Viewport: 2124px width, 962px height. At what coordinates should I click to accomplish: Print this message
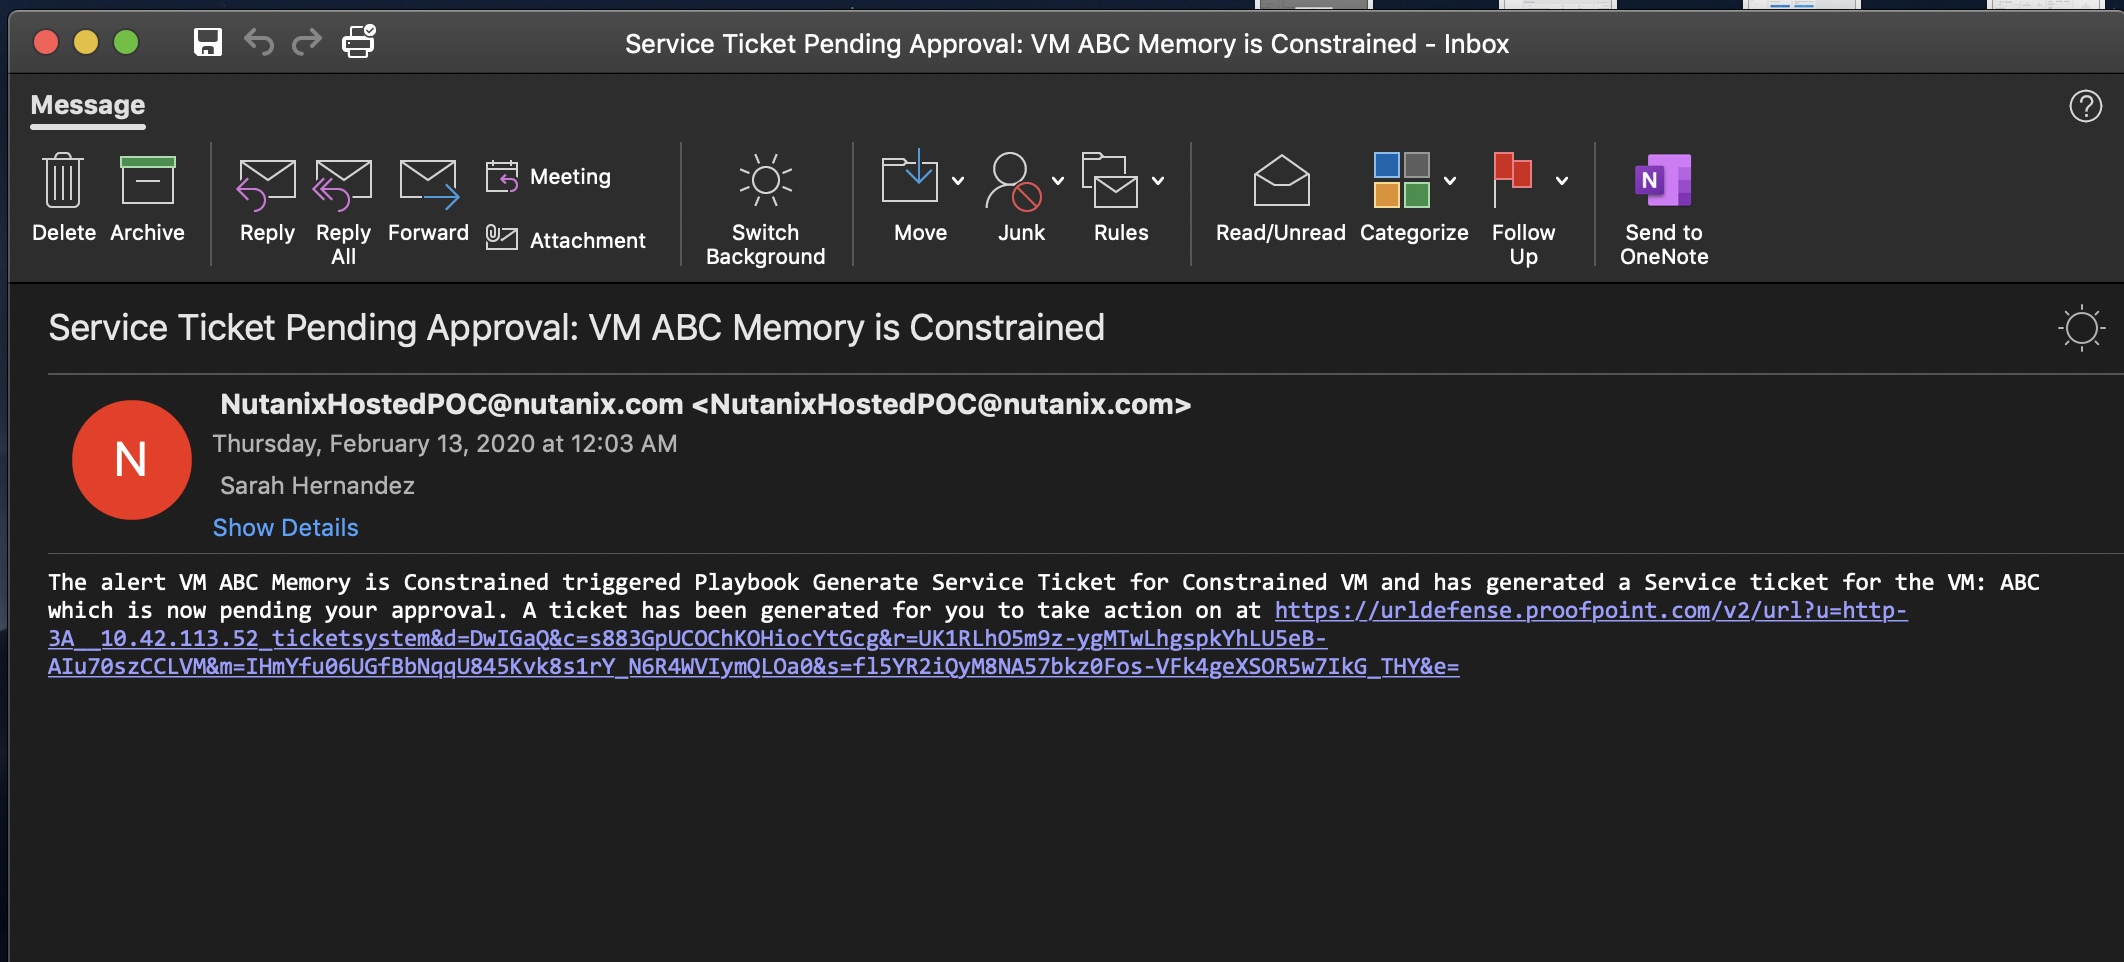click(x=359, y=42)
